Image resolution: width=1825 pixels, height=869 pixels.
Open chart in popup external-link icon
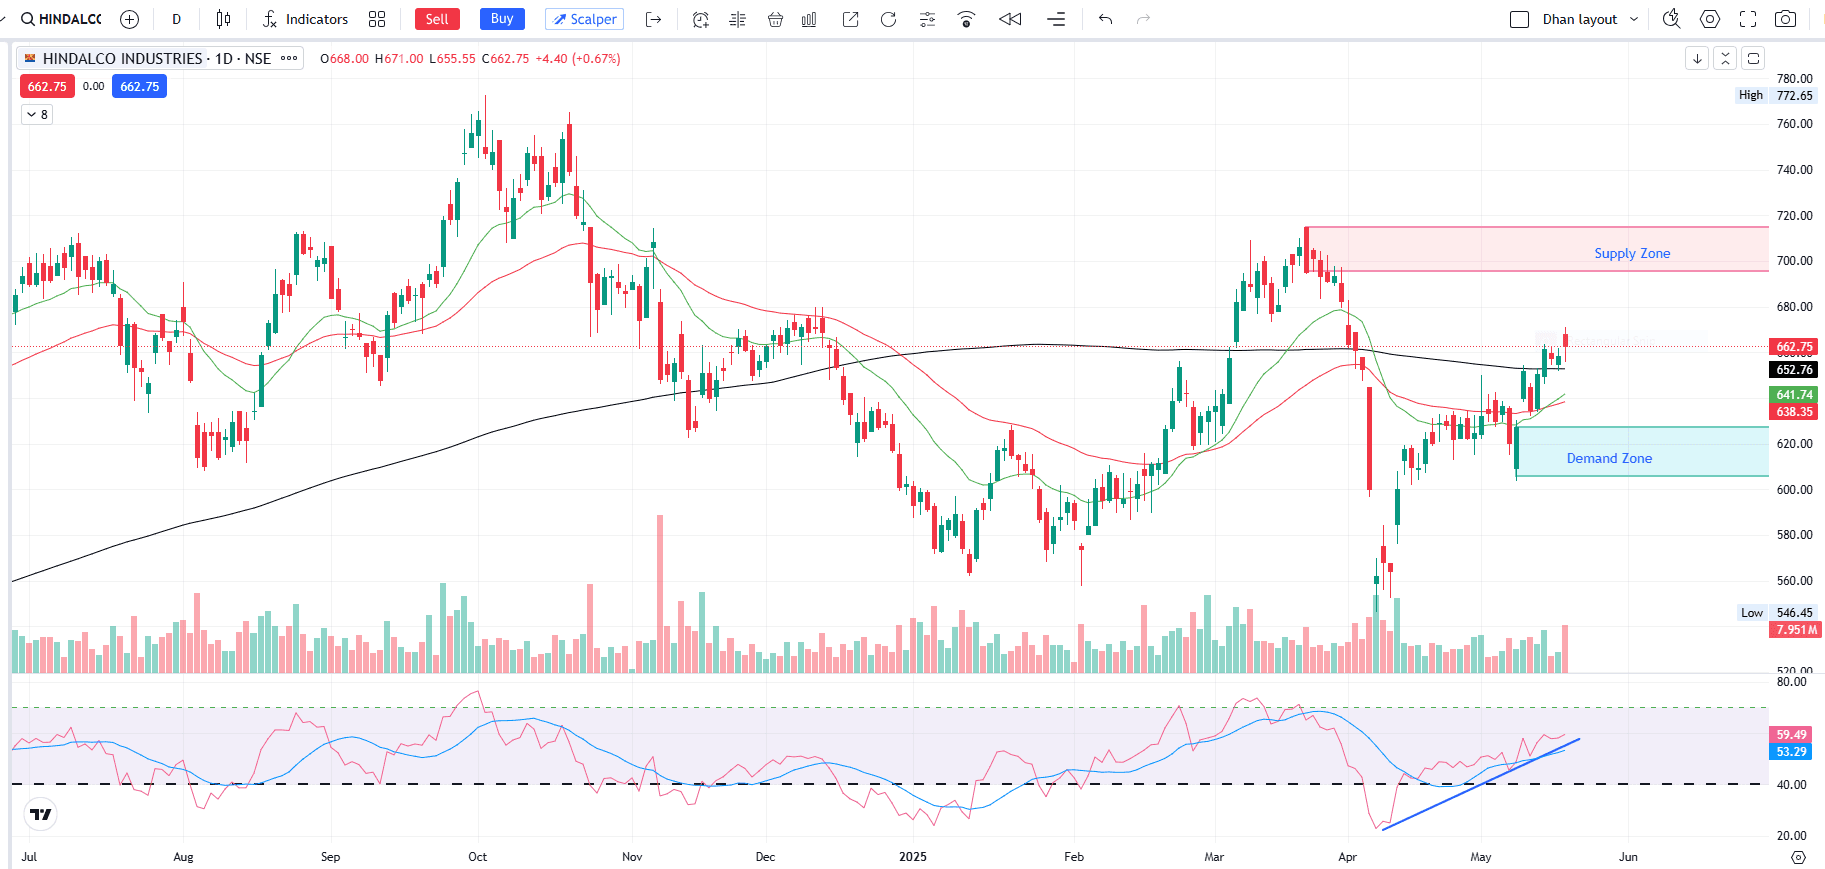[x=851, y=19]
